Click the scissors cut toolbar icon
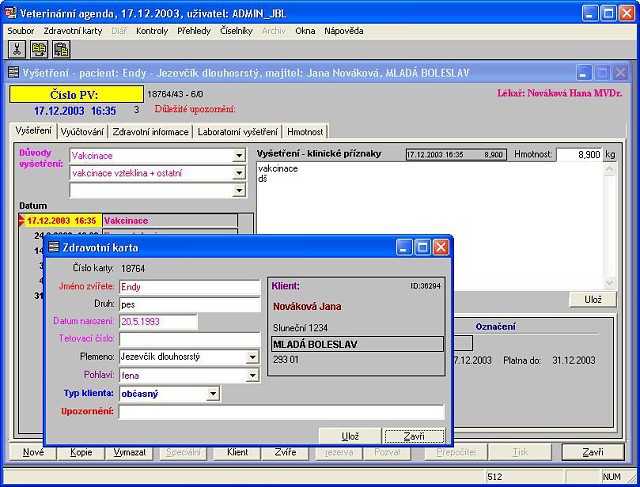Viewport: 640px width, 487px height. tap(17, 49)
